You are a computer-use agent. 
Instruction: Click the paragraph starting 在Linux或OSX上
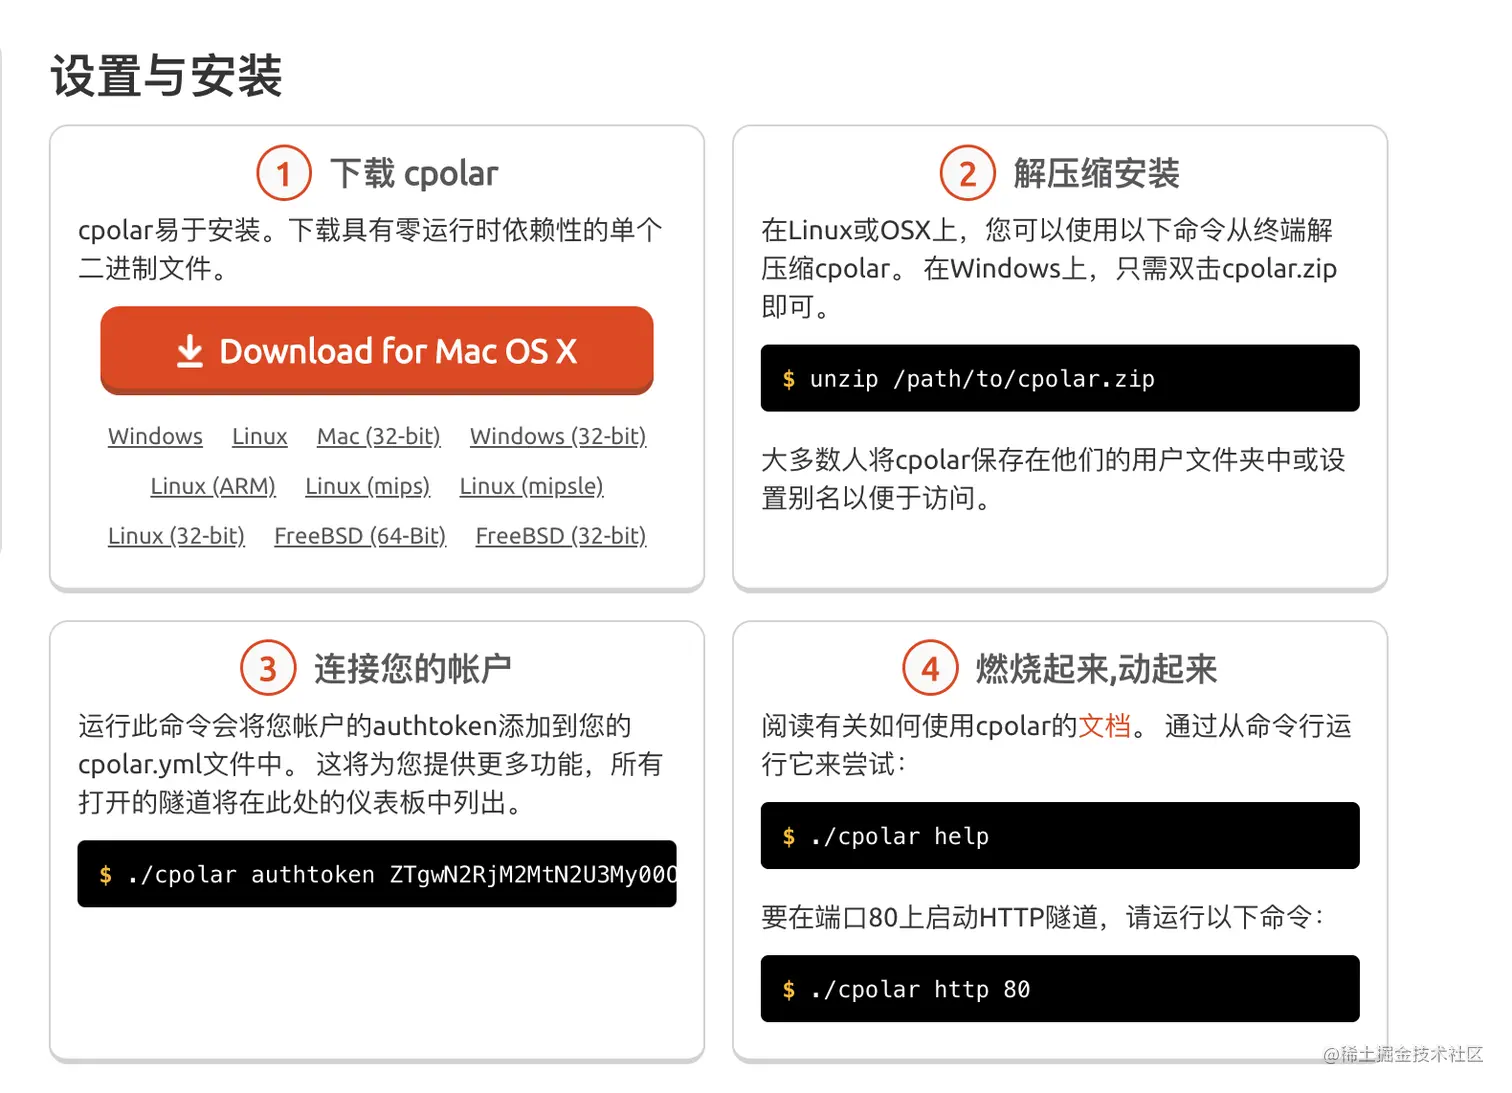click(1049, 268)
